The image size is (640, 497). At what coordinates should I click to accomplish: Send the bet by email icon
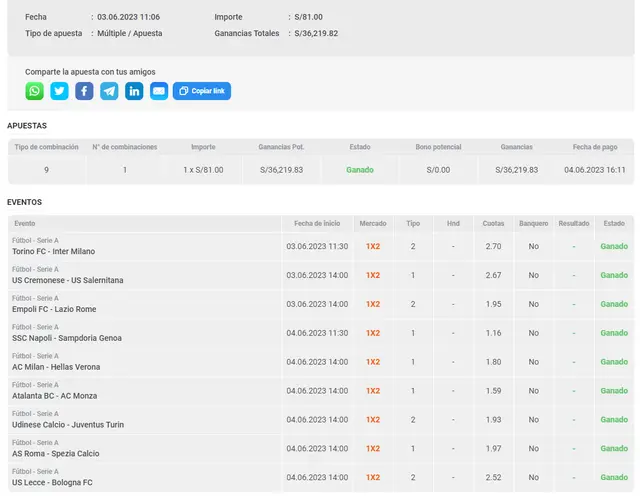[159, 91]
